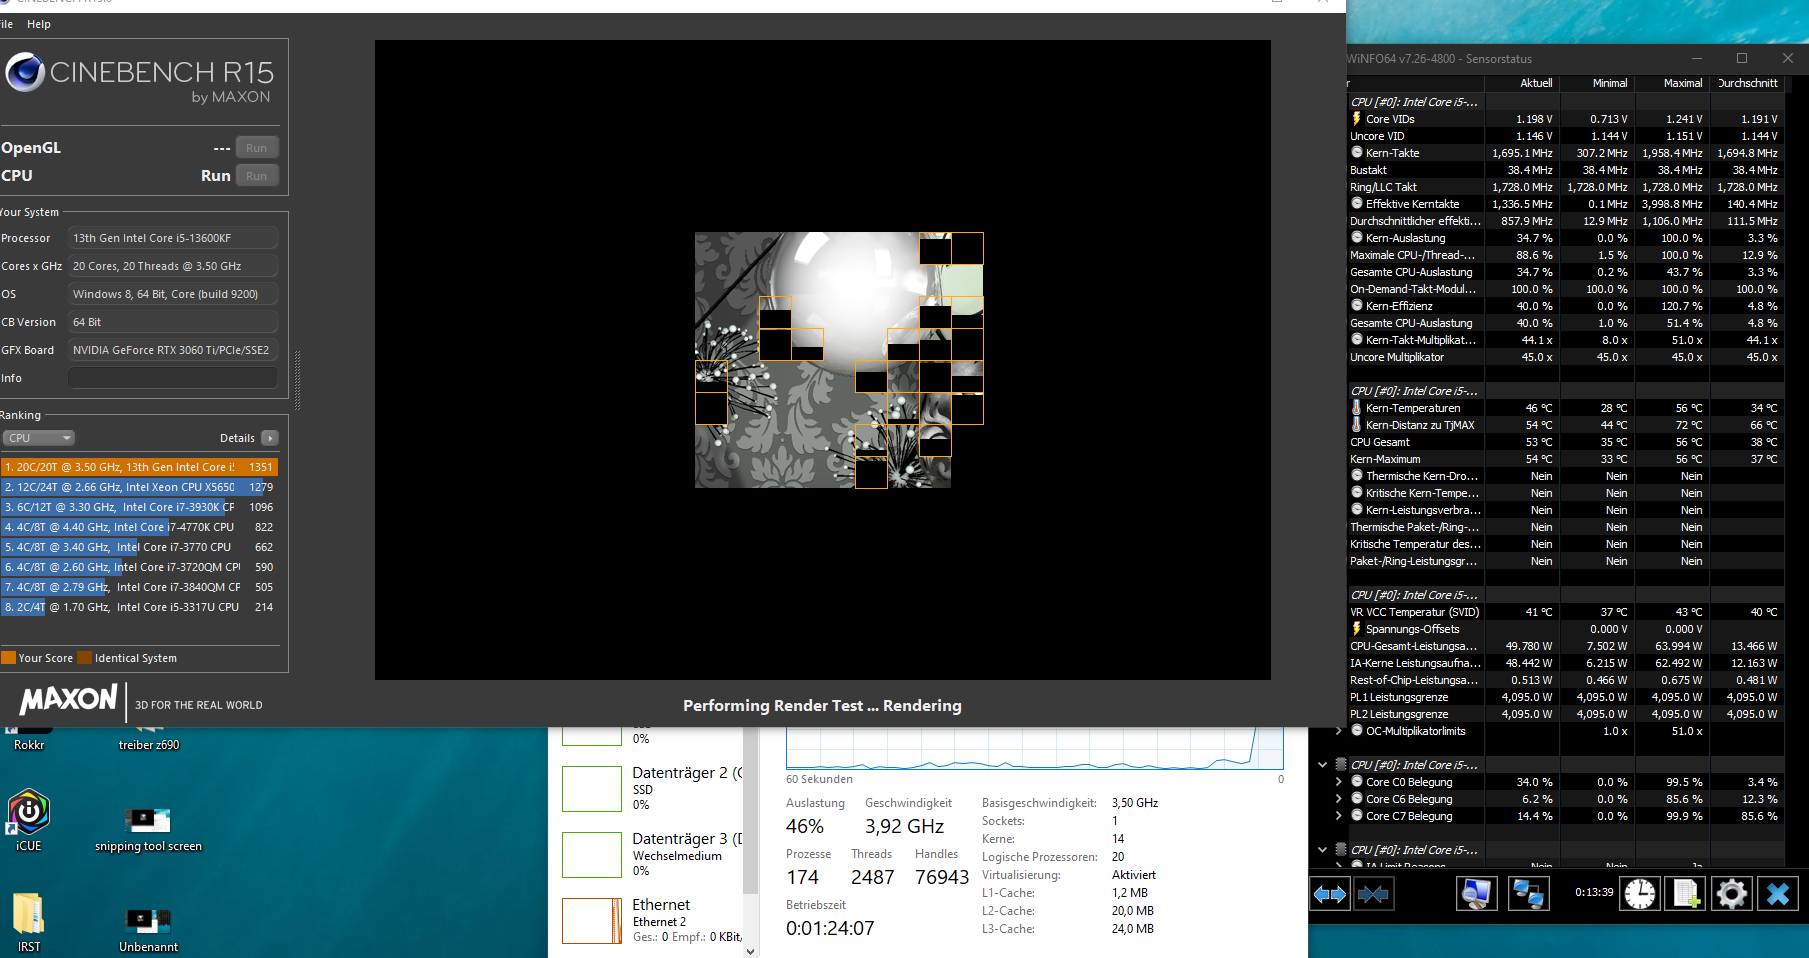The image size is (1809, 958).
Task: Select the Intel Core i7-3720QM ranking row
Action: 139,567
